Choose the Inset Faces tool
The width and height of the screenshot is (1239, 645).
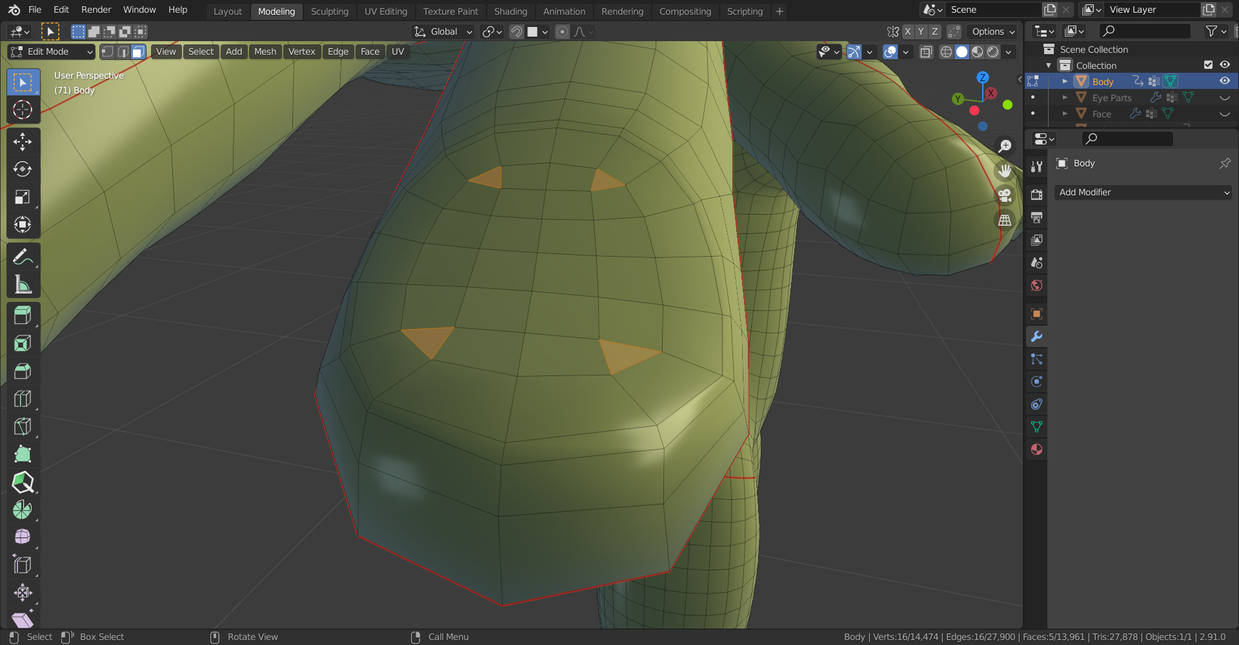[22, 344]
